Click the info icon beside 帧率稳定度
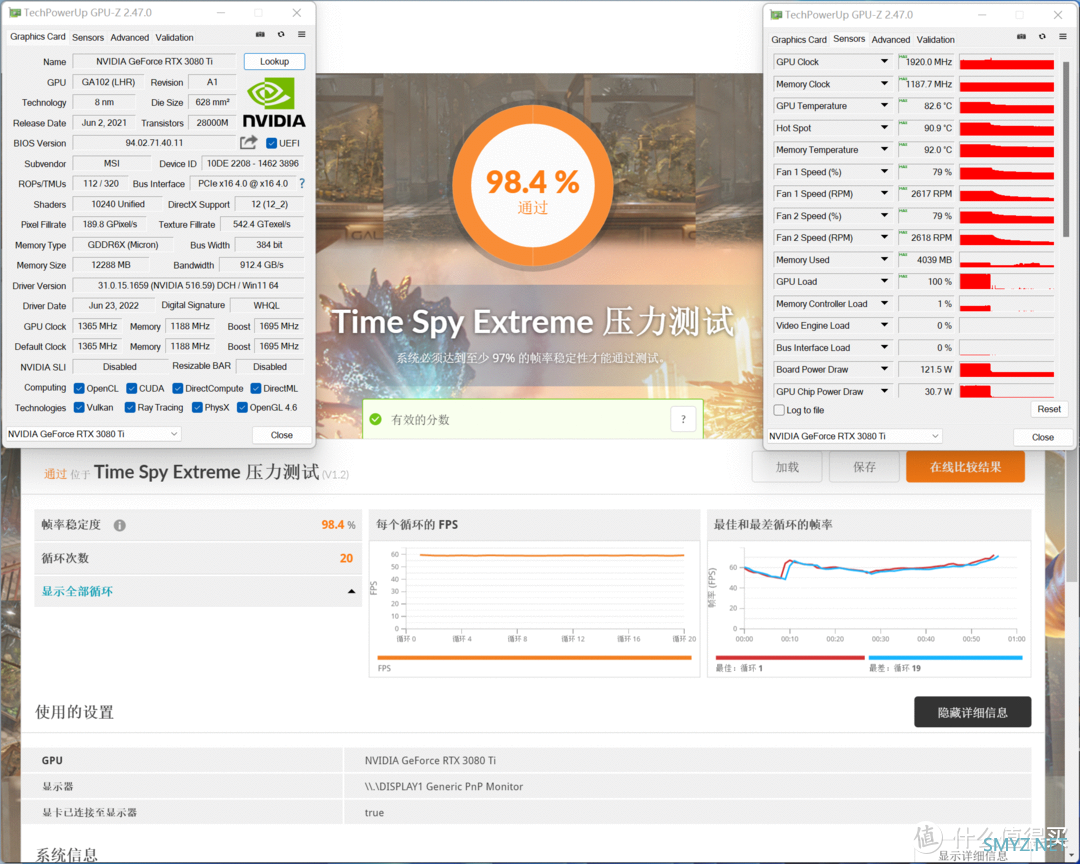The image size is (1080, 864). [x=120, y=525]
